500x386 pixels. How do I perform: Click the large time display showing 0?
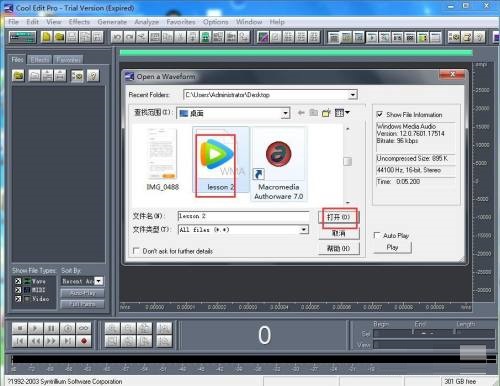(264, 335)
